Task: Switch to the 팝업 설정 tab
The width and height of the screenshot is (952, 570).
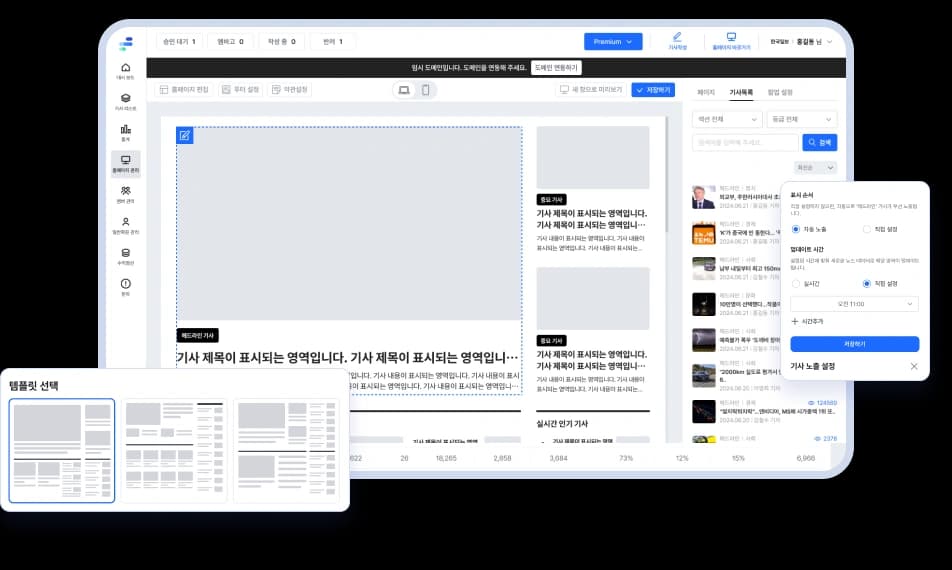Action: pos(780,92)
